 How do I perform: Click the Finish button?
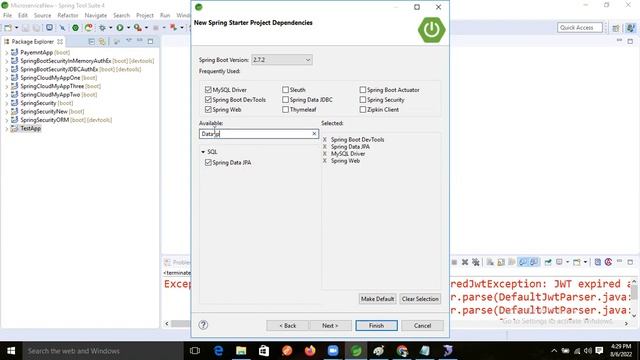[376, 325]
